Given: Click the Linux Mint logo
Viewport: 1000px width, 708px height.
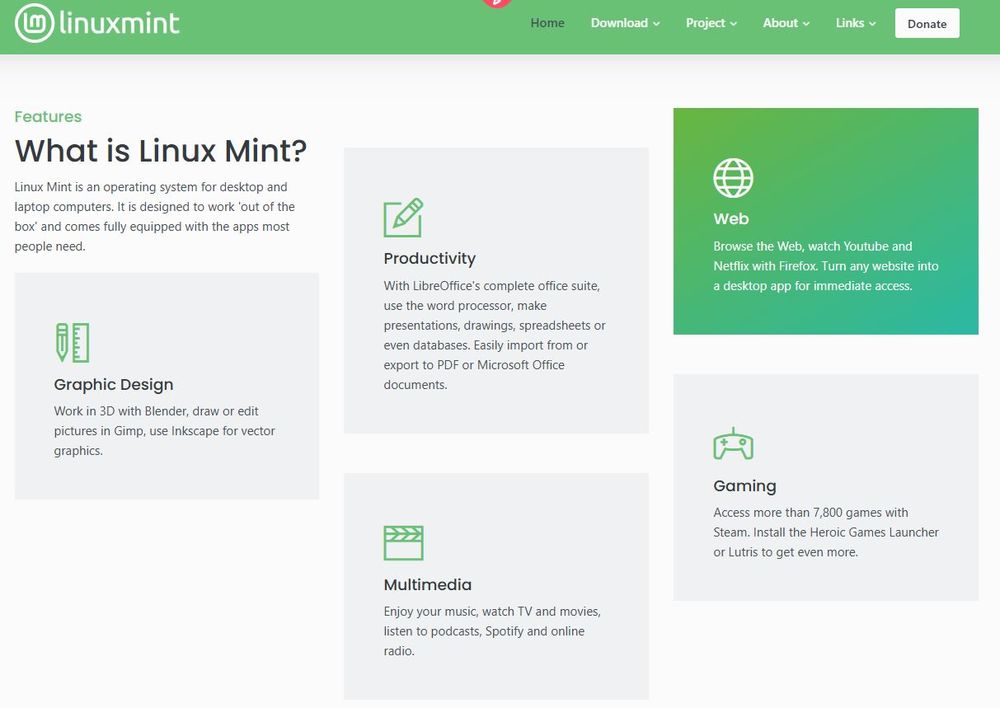Looking at the screenshot, I should [x=97, y=23].
